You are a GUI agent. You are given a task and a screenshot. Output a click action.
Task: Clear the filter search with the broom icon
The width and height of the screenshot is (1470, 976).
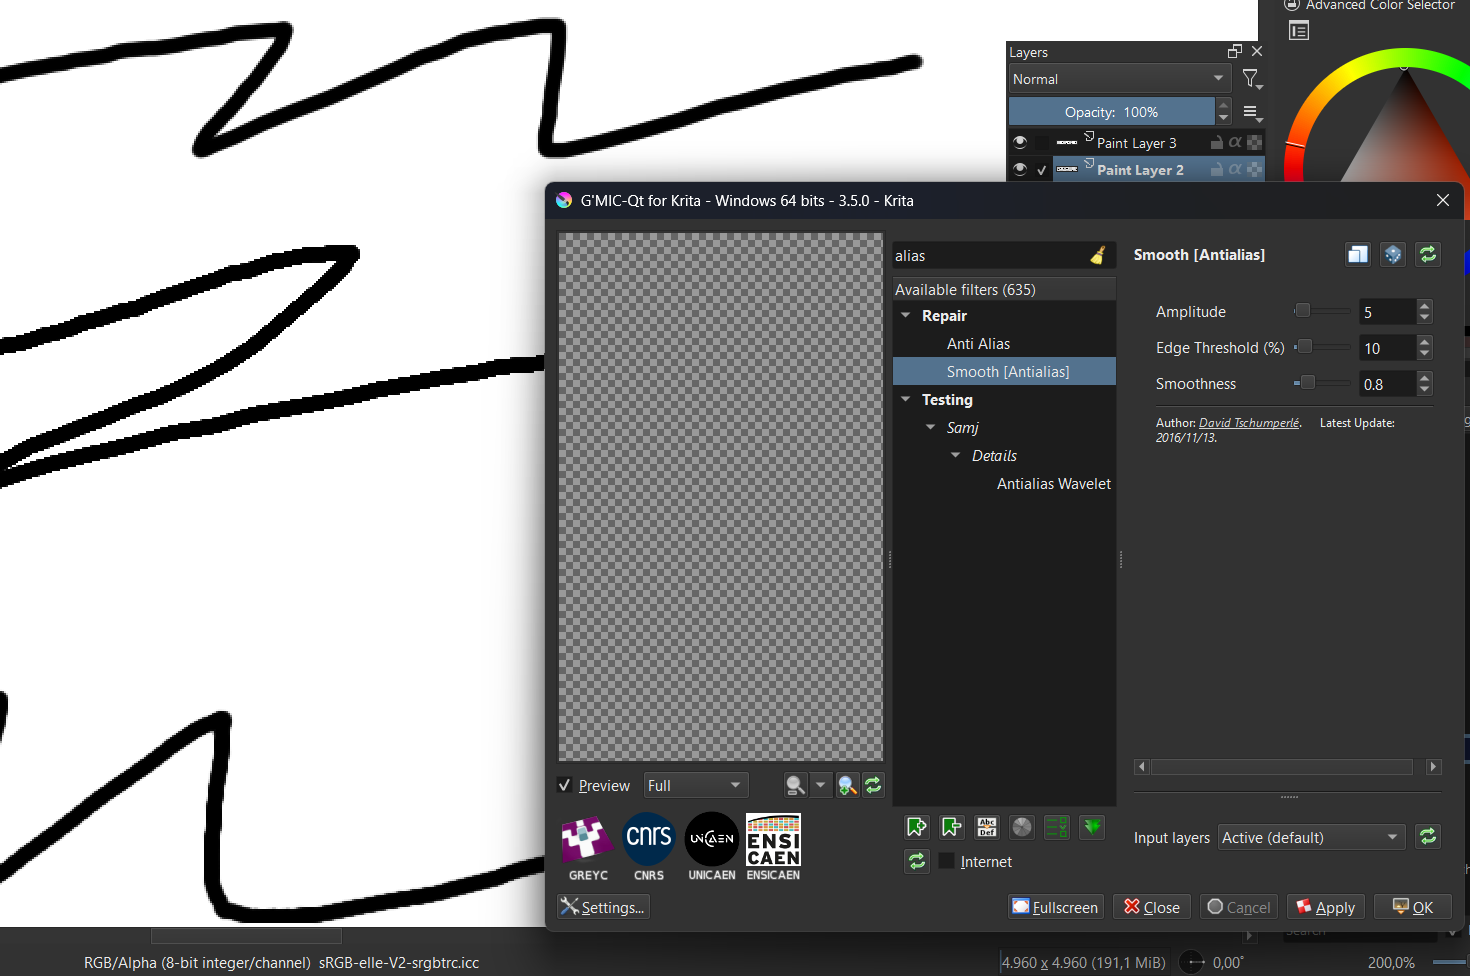coord(1098,256)
